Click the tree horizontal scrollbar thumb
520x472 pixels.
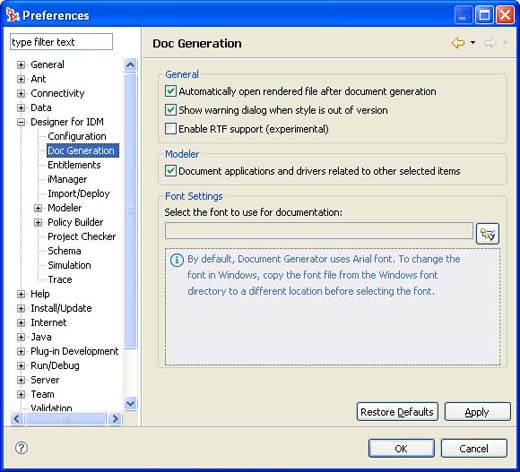coord(66,418)
